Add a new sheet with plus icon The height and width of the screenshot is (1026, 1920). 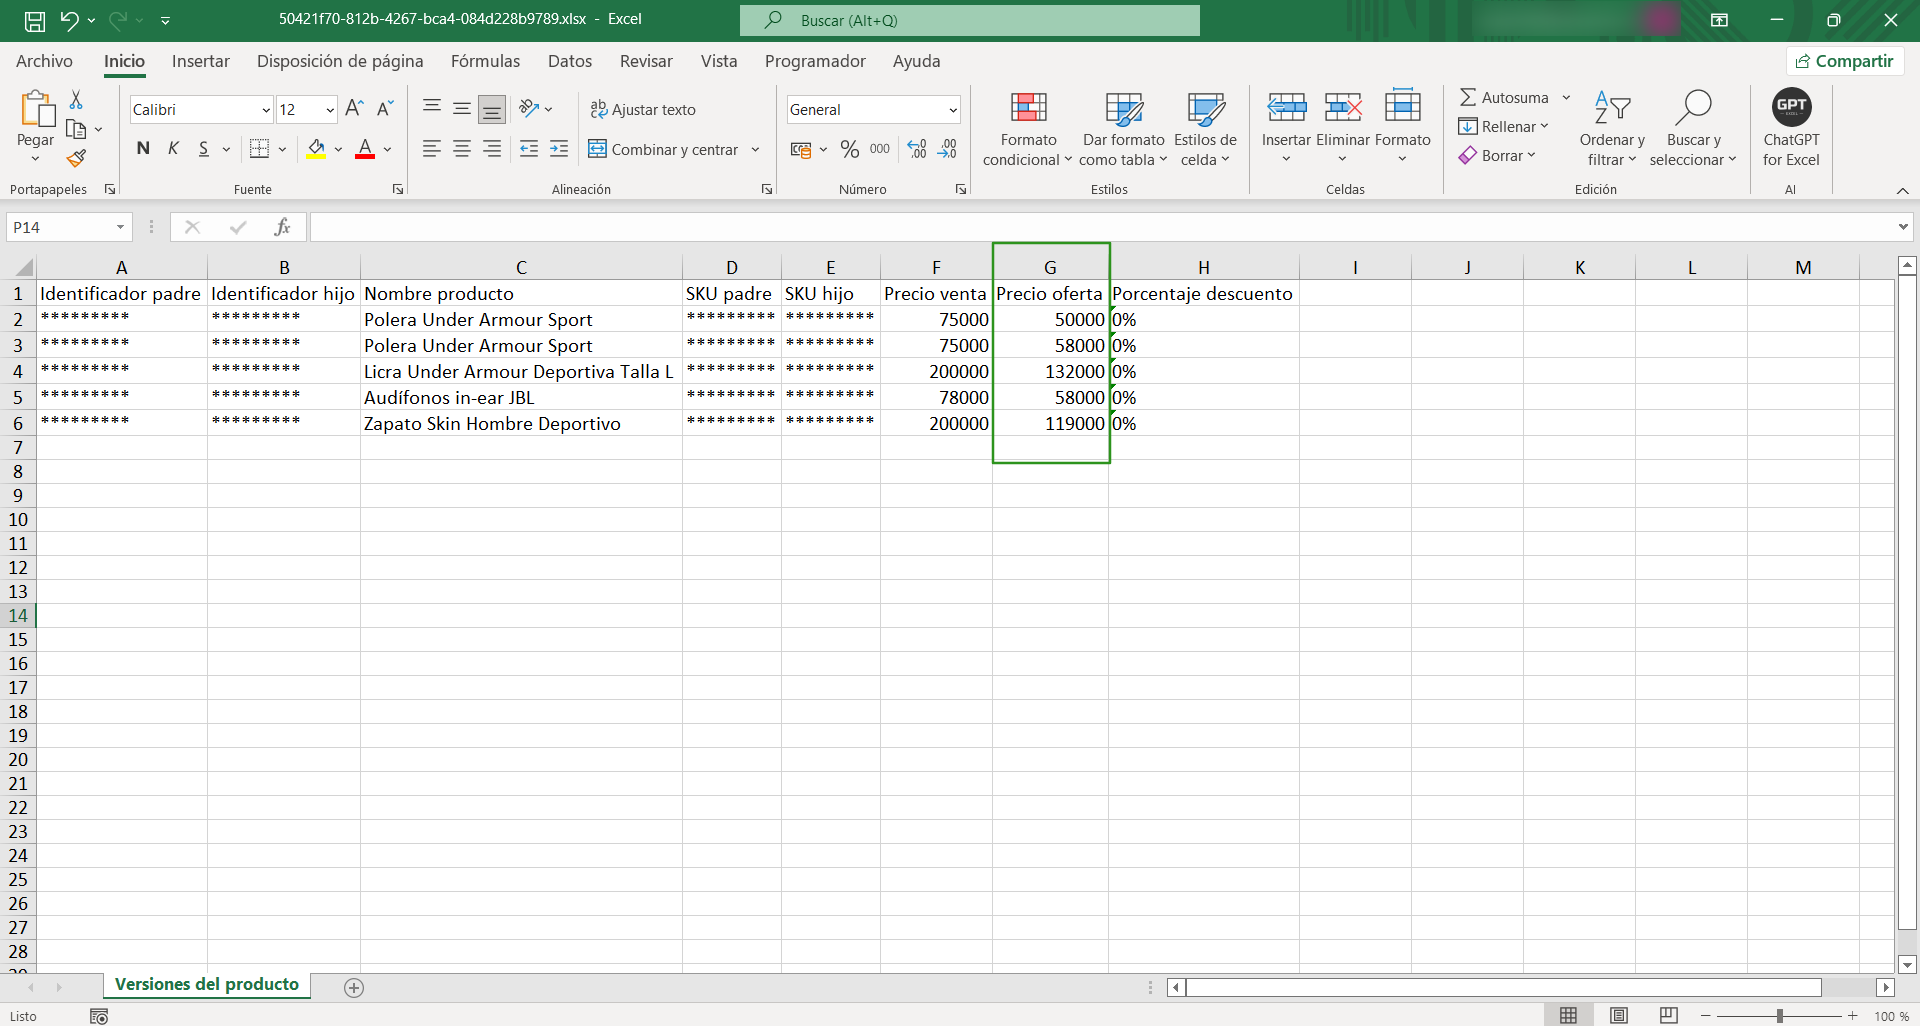(x=354, y=988)
